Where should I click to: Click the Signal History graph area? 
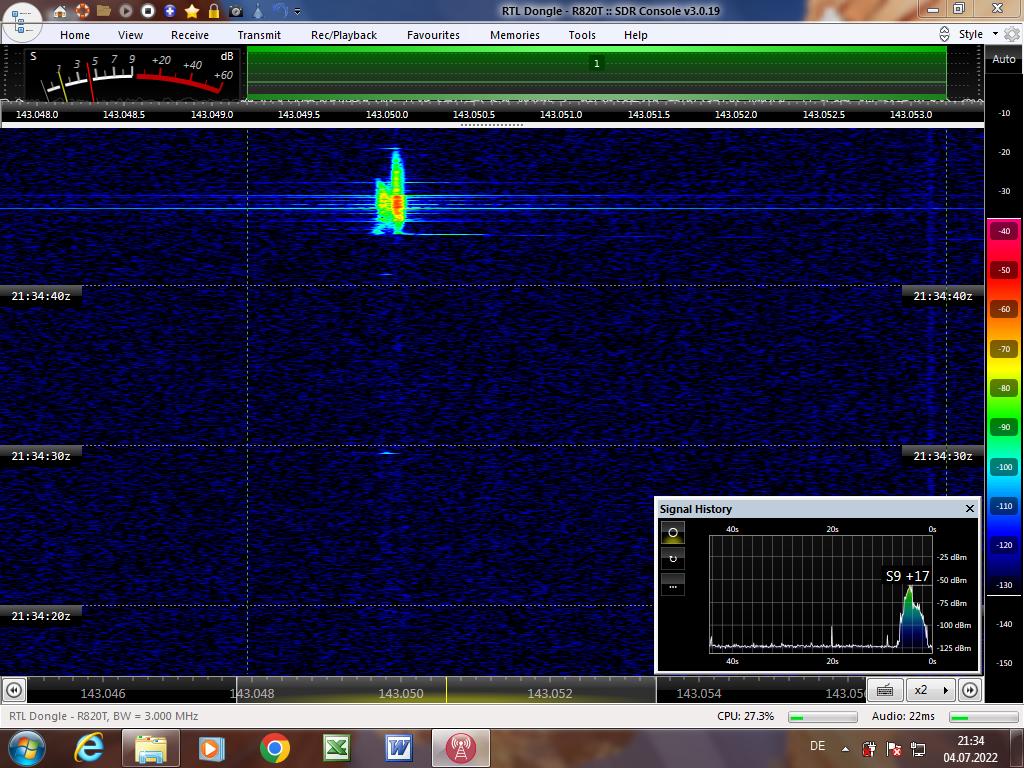[x=822, y=594]
